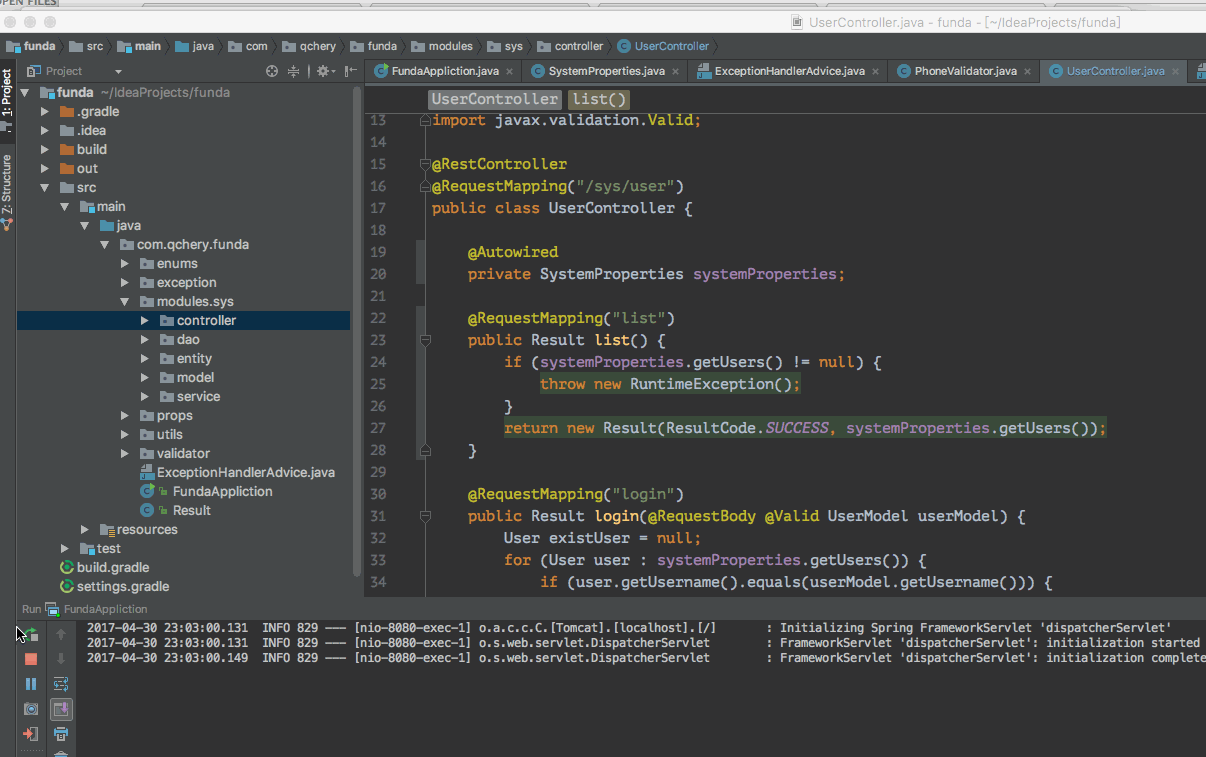Expand the resources folder

click(85, 529)
